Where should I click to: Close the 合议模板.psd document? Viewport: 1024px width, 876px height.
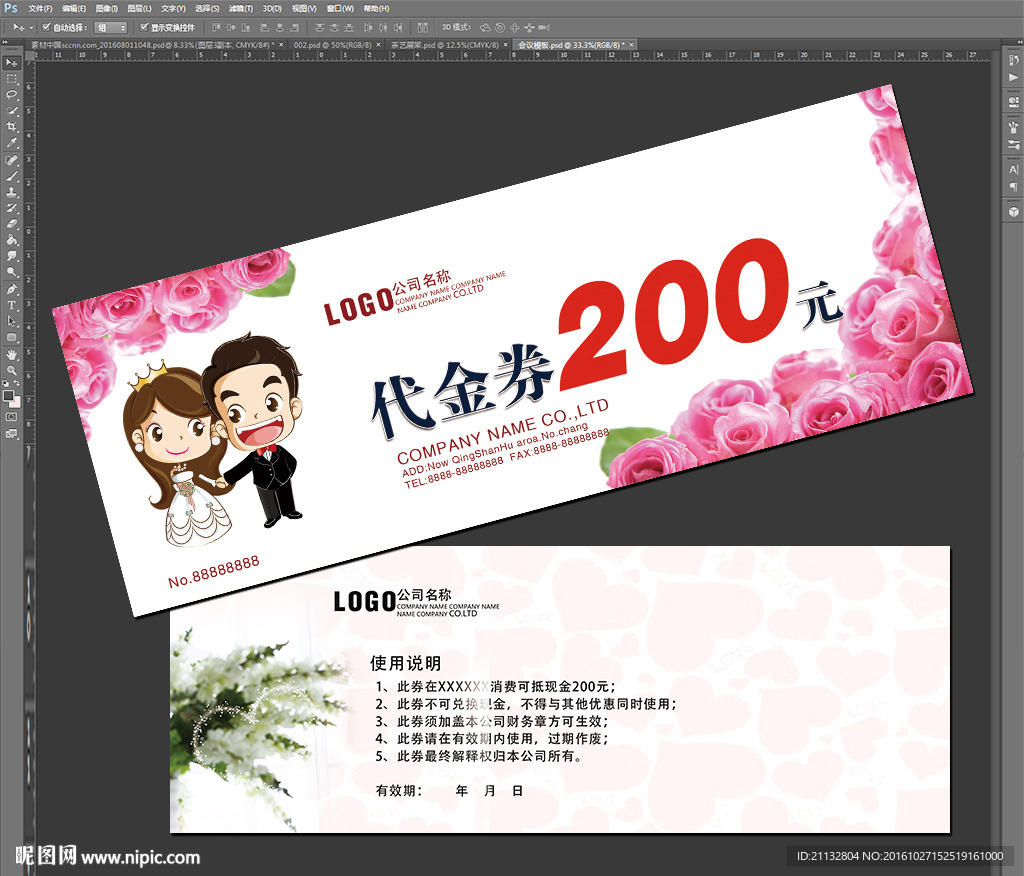[631, 45]
